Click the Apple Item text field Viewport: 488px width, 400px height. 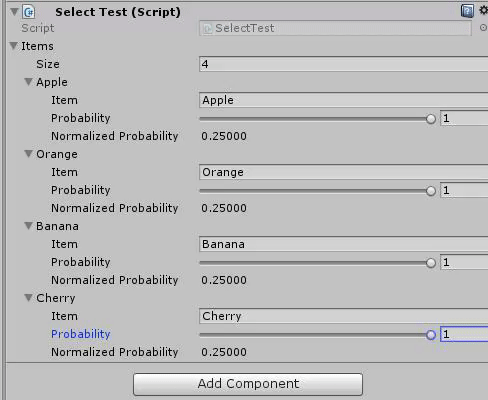[344, 100]
